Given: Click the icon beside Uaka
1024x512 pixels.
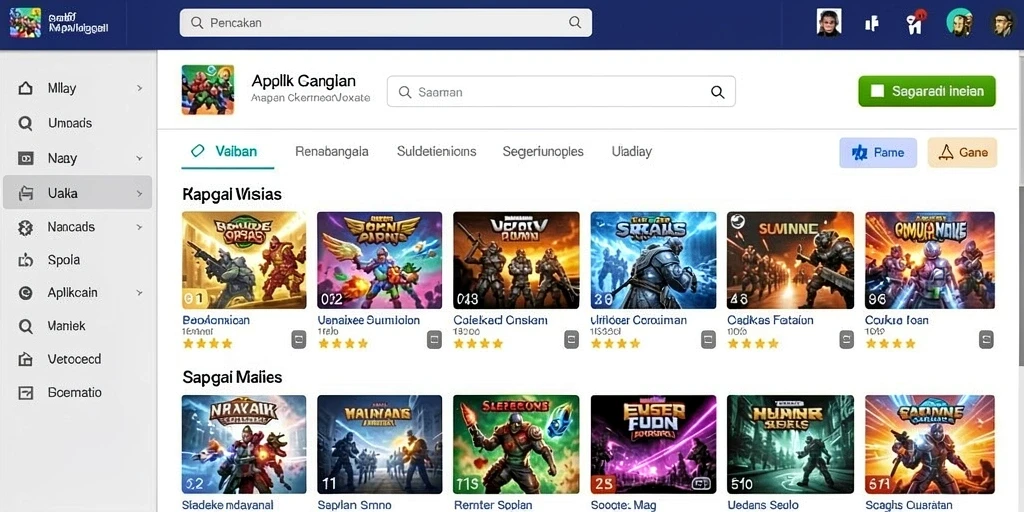Looking at the screenshot, I should 25,193.
